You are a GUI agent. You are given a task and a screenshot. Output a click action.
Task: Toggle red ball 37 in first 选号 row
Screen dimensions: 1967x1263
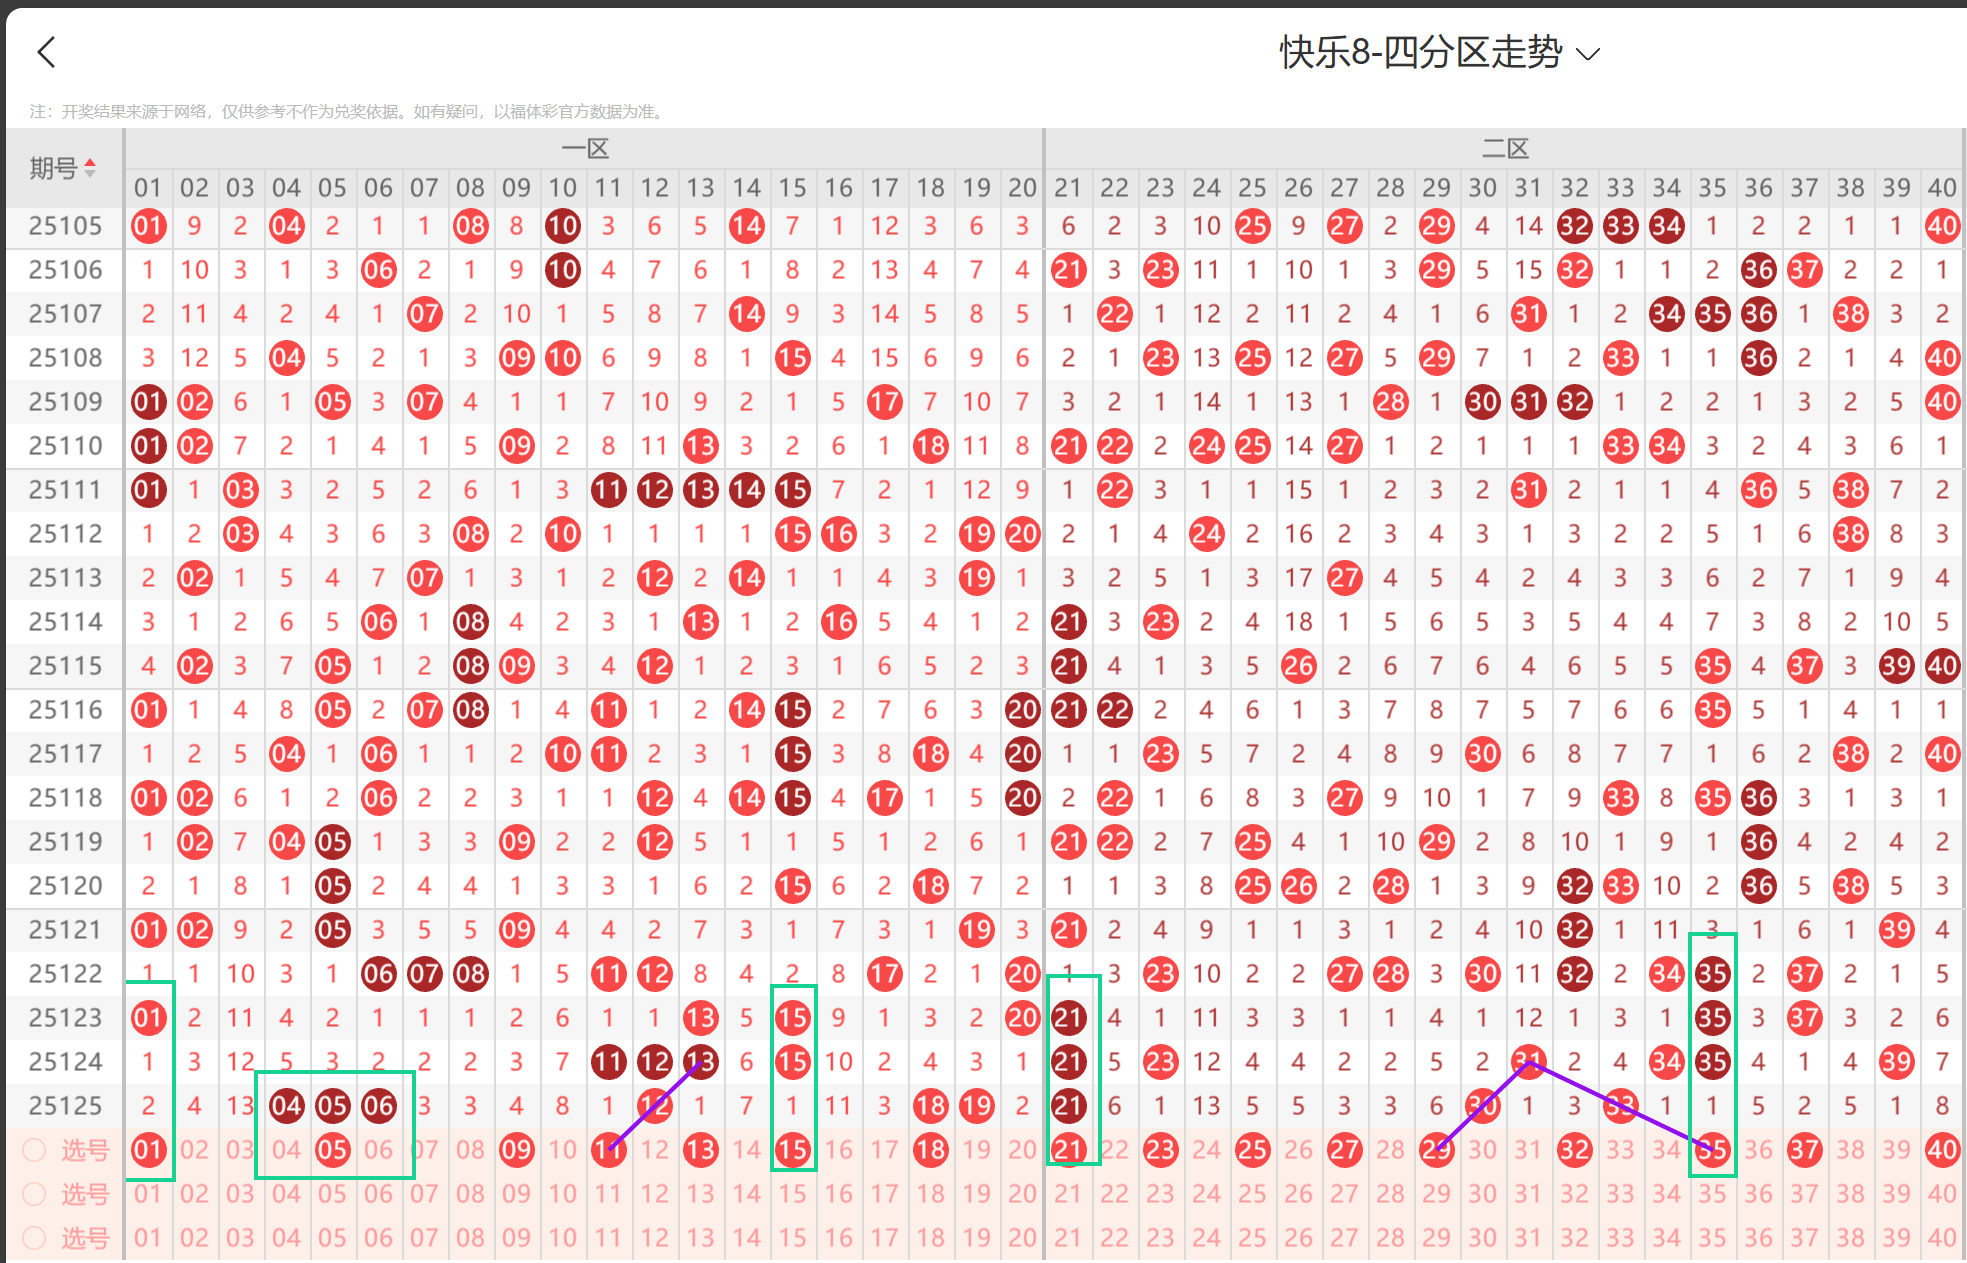click(x=1804, y=1150)
